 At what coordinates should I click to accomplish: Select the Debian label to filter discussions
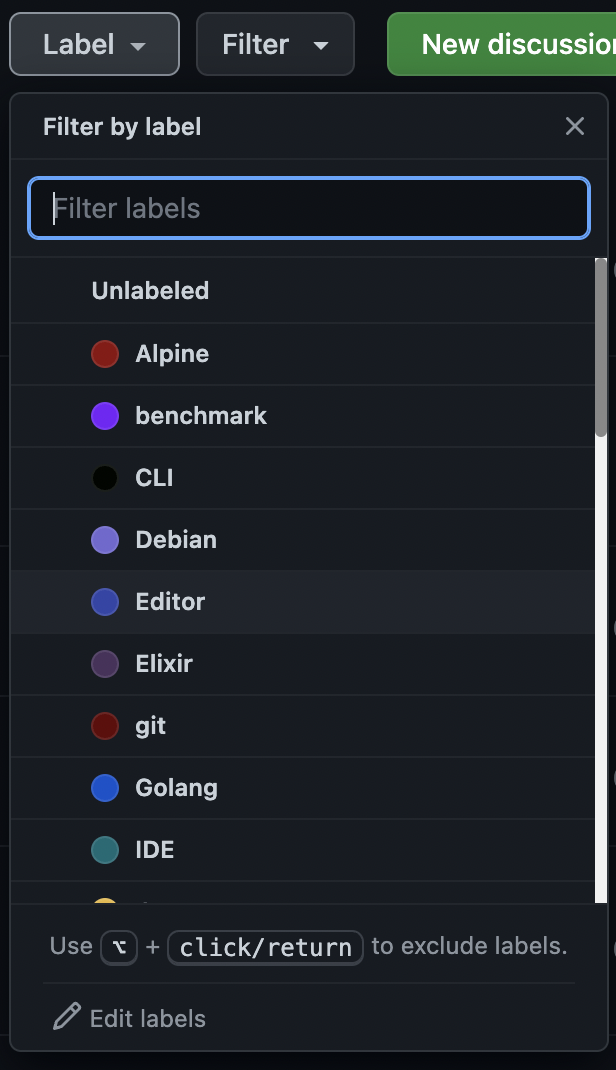176,540
